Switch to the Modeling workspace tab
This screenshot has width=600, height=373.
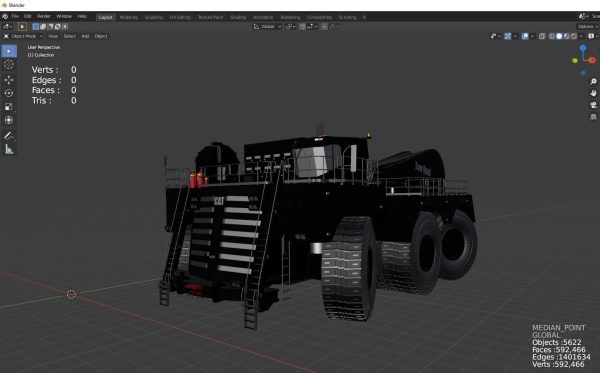click(128, 17)
